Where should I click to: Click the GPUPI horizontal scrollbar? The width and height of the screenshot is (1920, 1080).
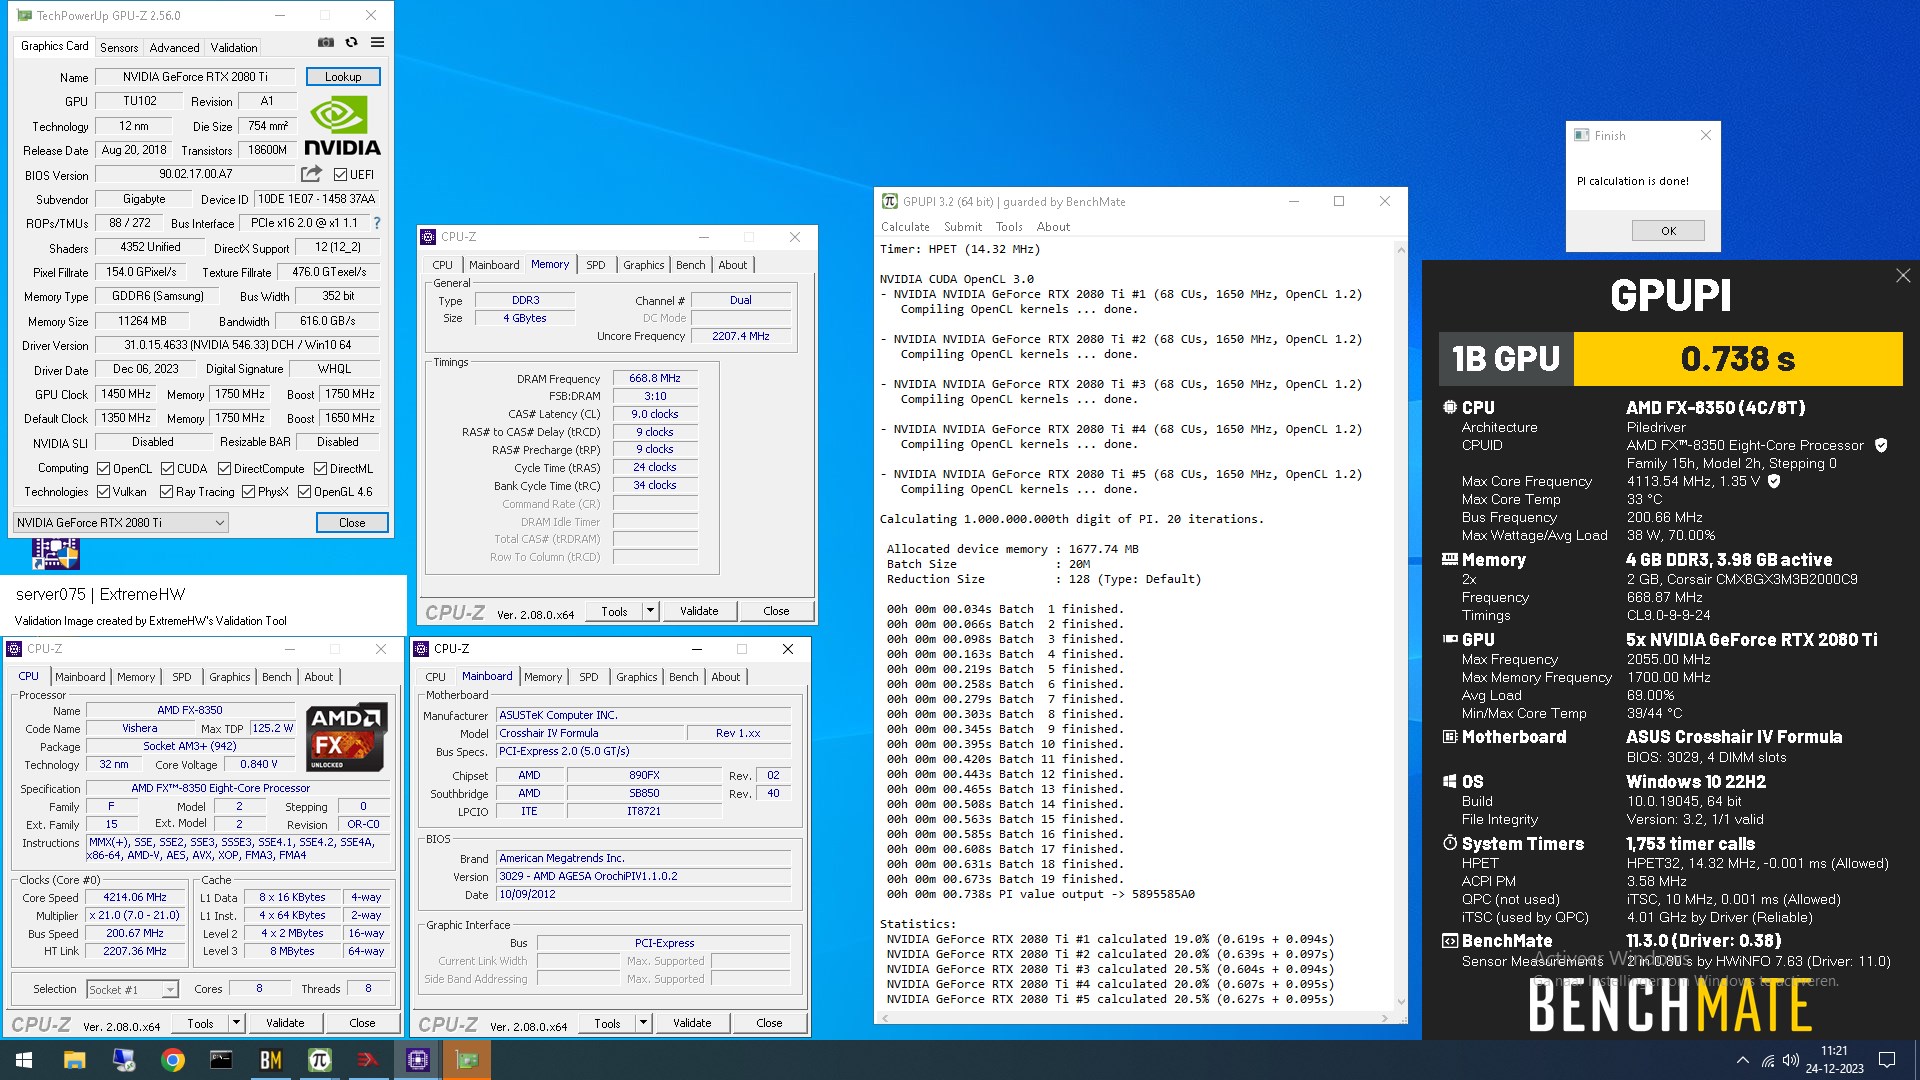[1133, 1018]
